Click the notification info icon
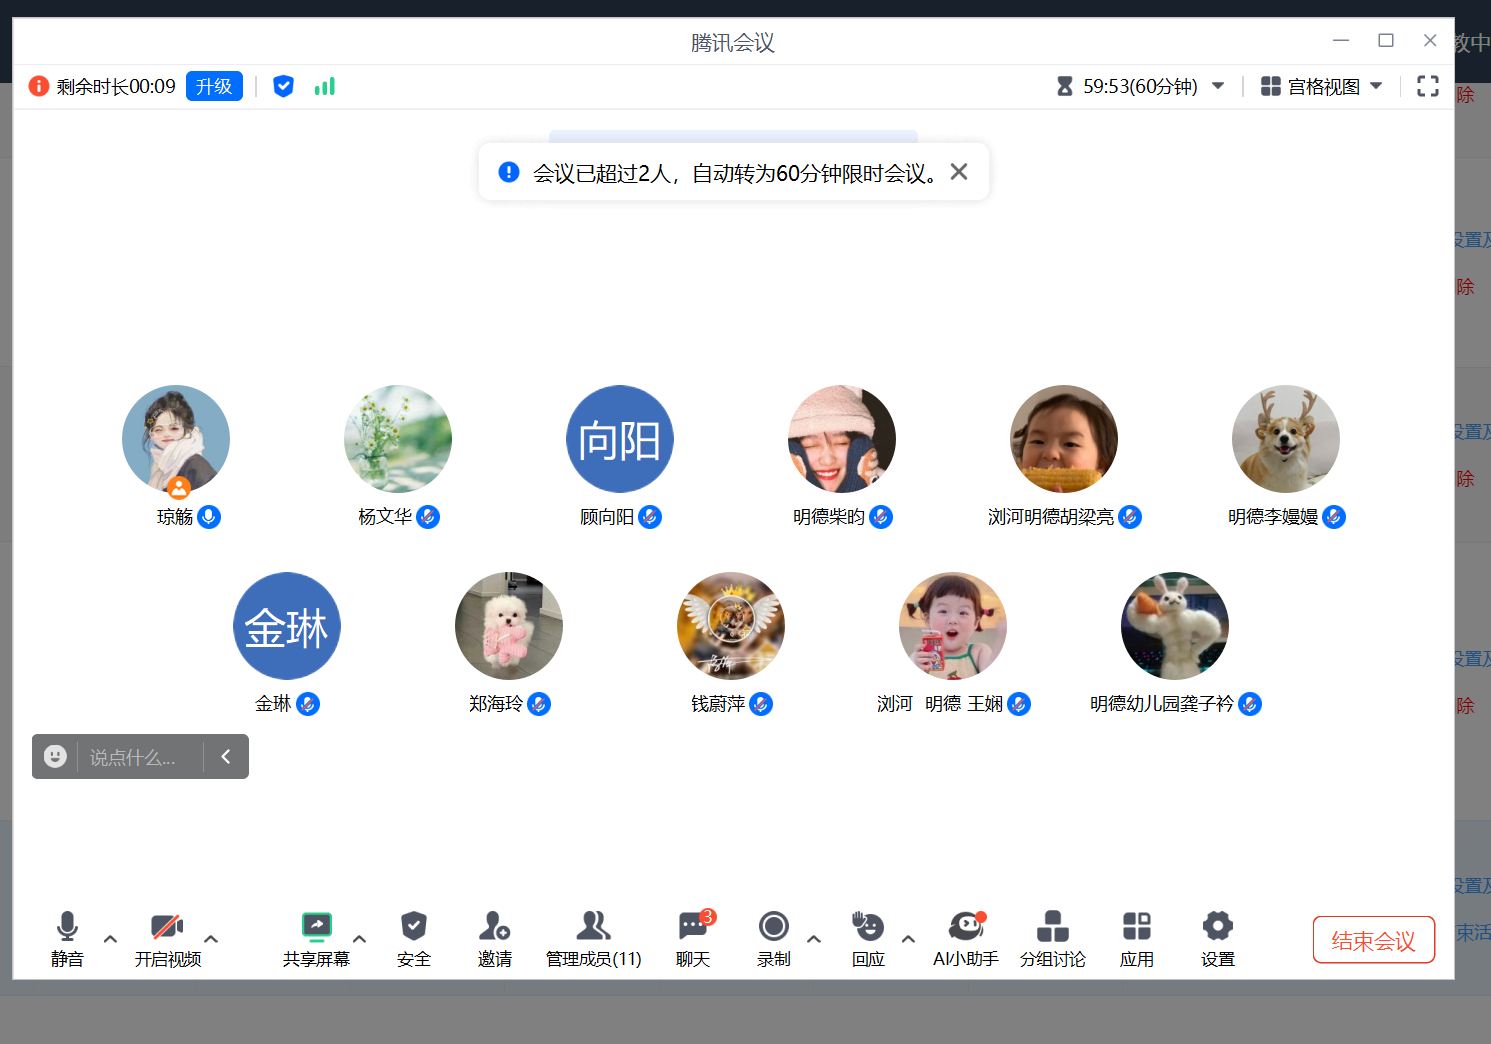Viewport: 1491px width, 1044px height. [509, 172]
